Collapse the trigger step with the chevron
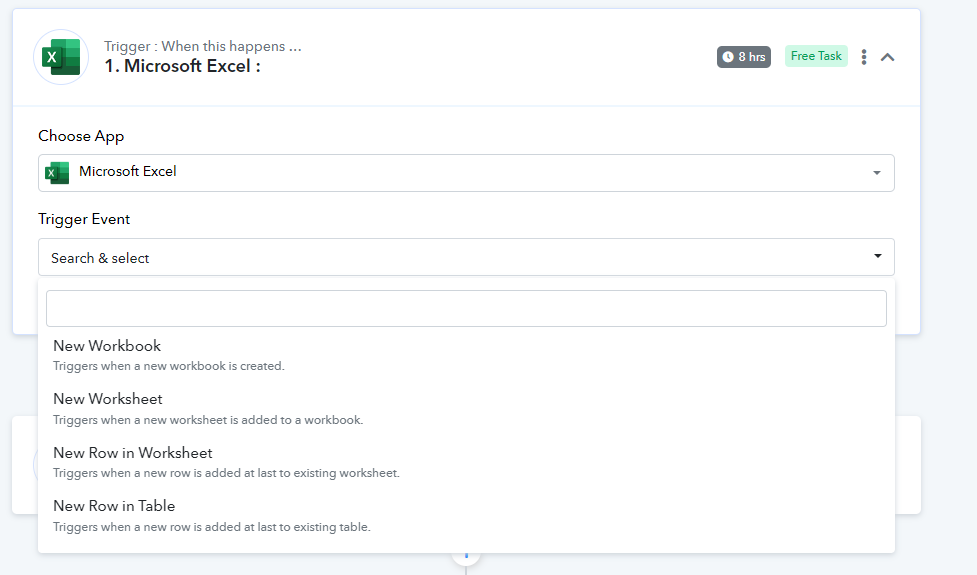The width and height of the screenshot is (977, 575). [x=887, y=57]
